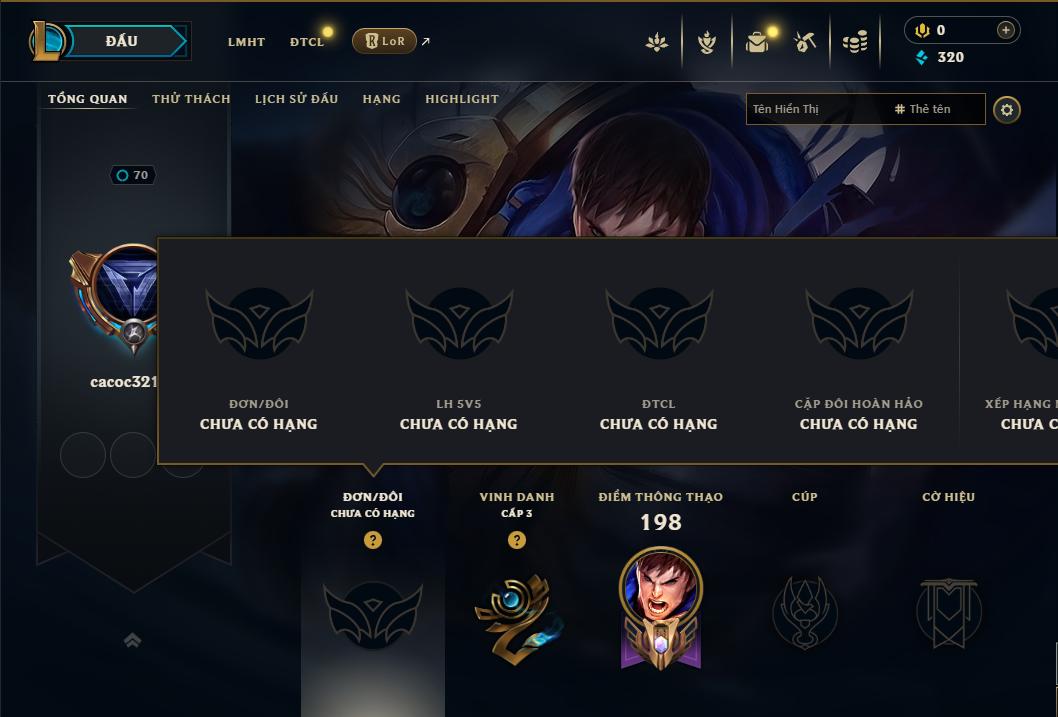Image resolution: width=1058 pixels, height=717 pixels.
Task: Open the profile settings gear
Action: pyautogui.click(x=1007, y=110)
